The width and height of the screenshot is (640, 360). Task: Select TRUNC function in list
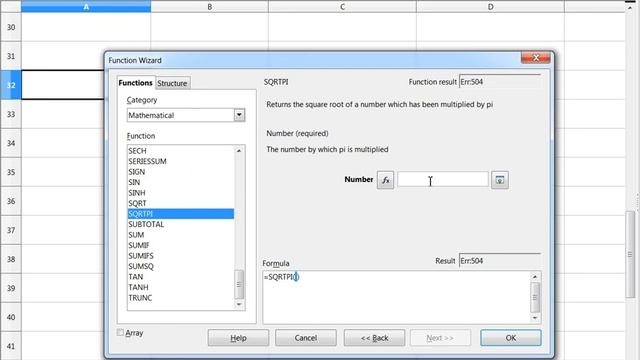181,298
